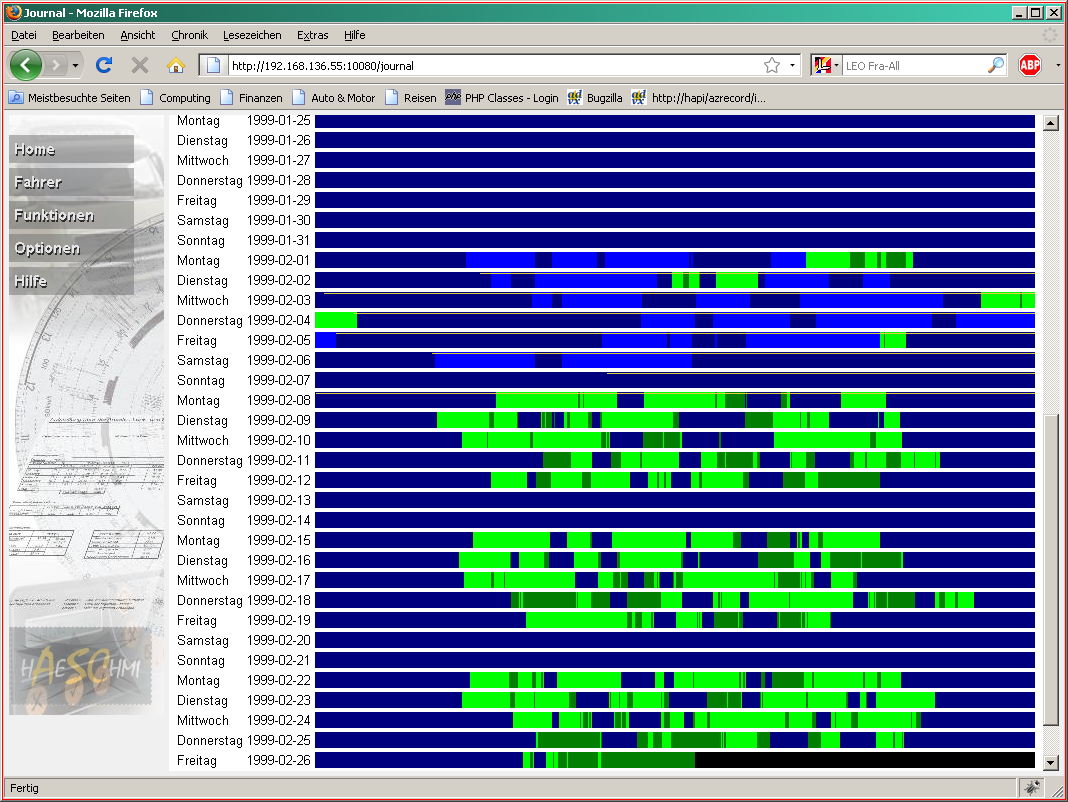The image size is (1068, 802).
Task: Click the Stop loading X icon
Action: (140, 66)
